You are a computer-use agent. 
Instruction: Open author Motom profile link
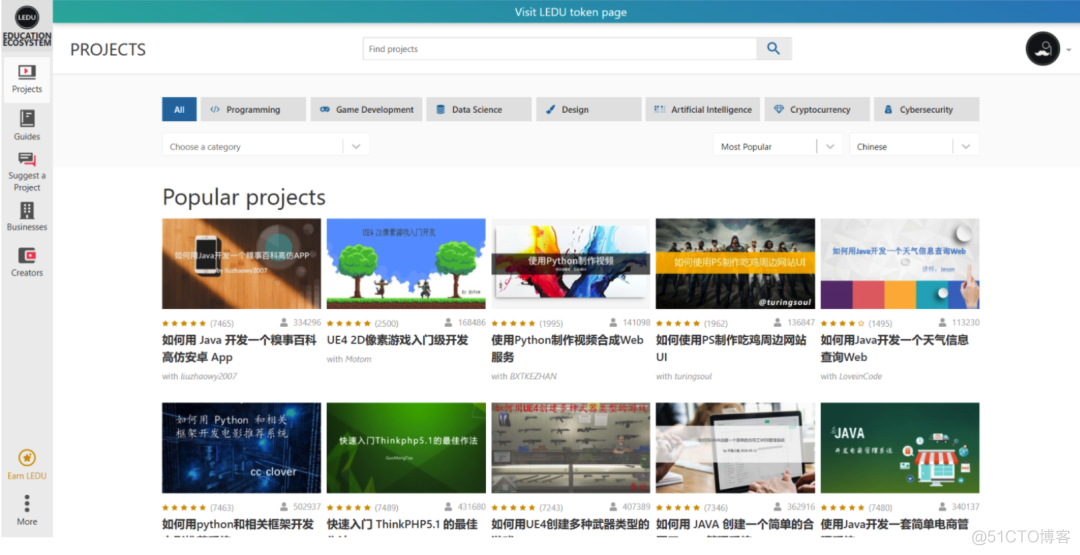[358, 359]
